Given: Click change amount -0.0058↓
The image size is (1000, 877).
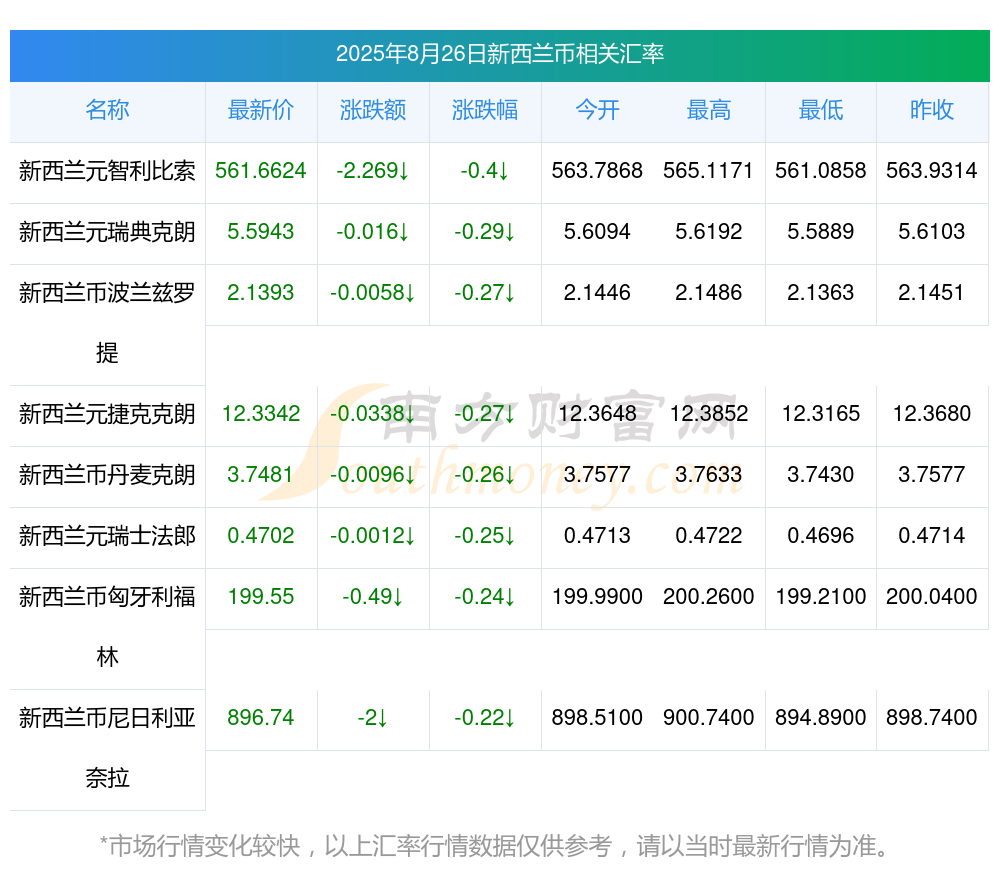Looking at the screenshot, I should point(373,293).
